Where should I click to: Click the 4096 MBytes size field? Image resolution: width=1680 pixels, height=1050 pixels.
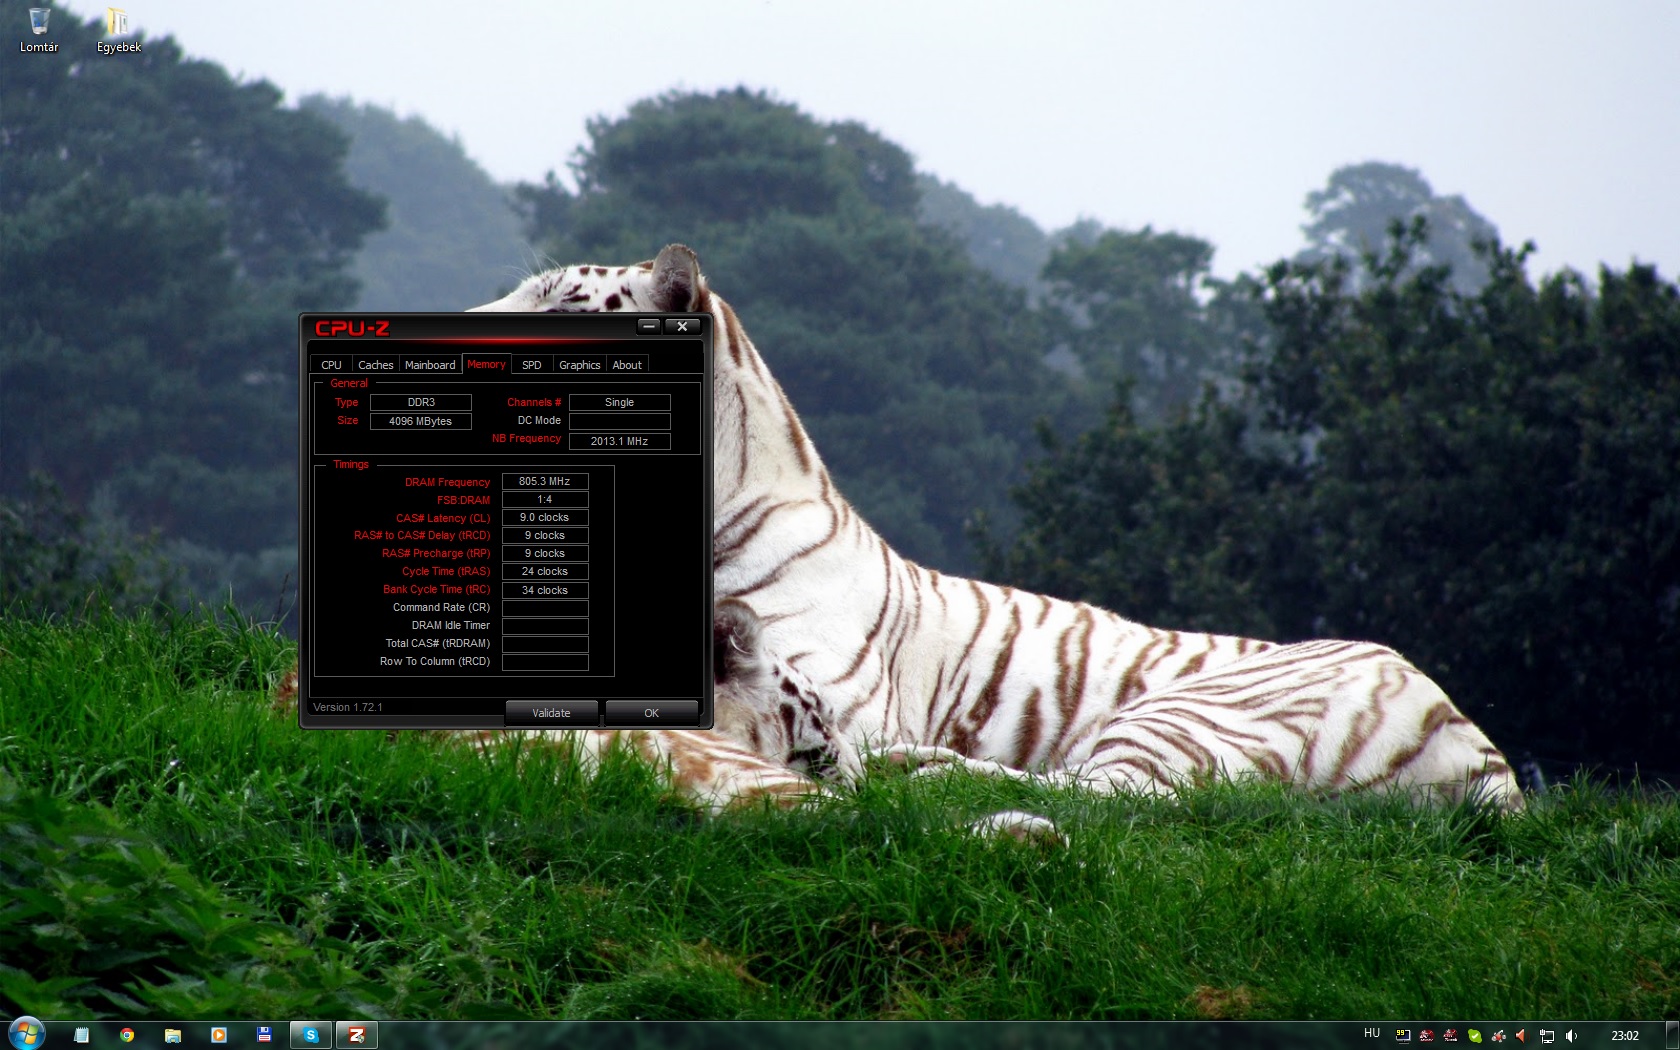click(421, 421)
